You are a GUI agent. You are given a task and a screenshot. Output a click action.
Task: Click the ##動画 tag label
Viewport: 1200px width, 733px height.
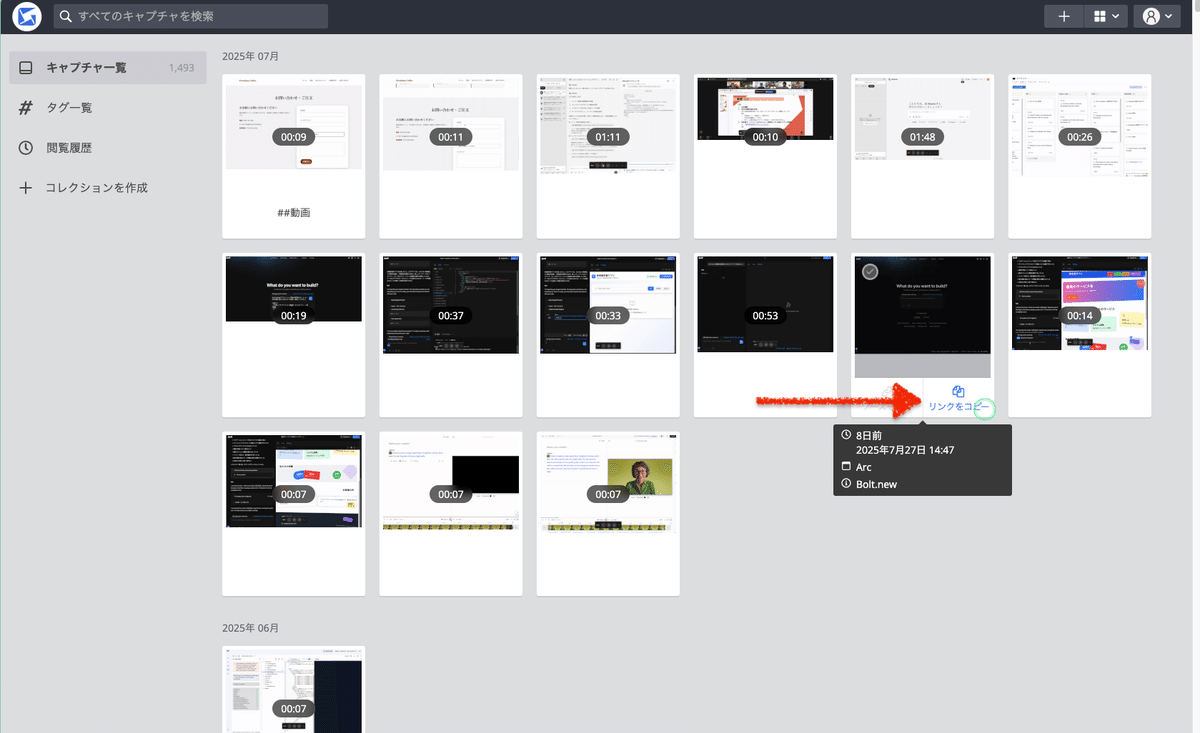[x=294, y=213]
